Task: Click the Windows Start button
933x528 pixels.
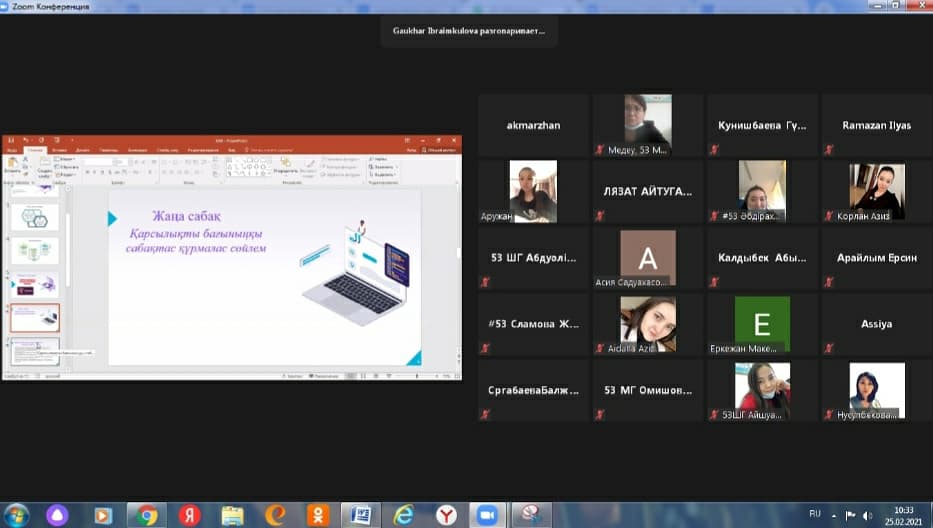Action: tap(16, 514)
